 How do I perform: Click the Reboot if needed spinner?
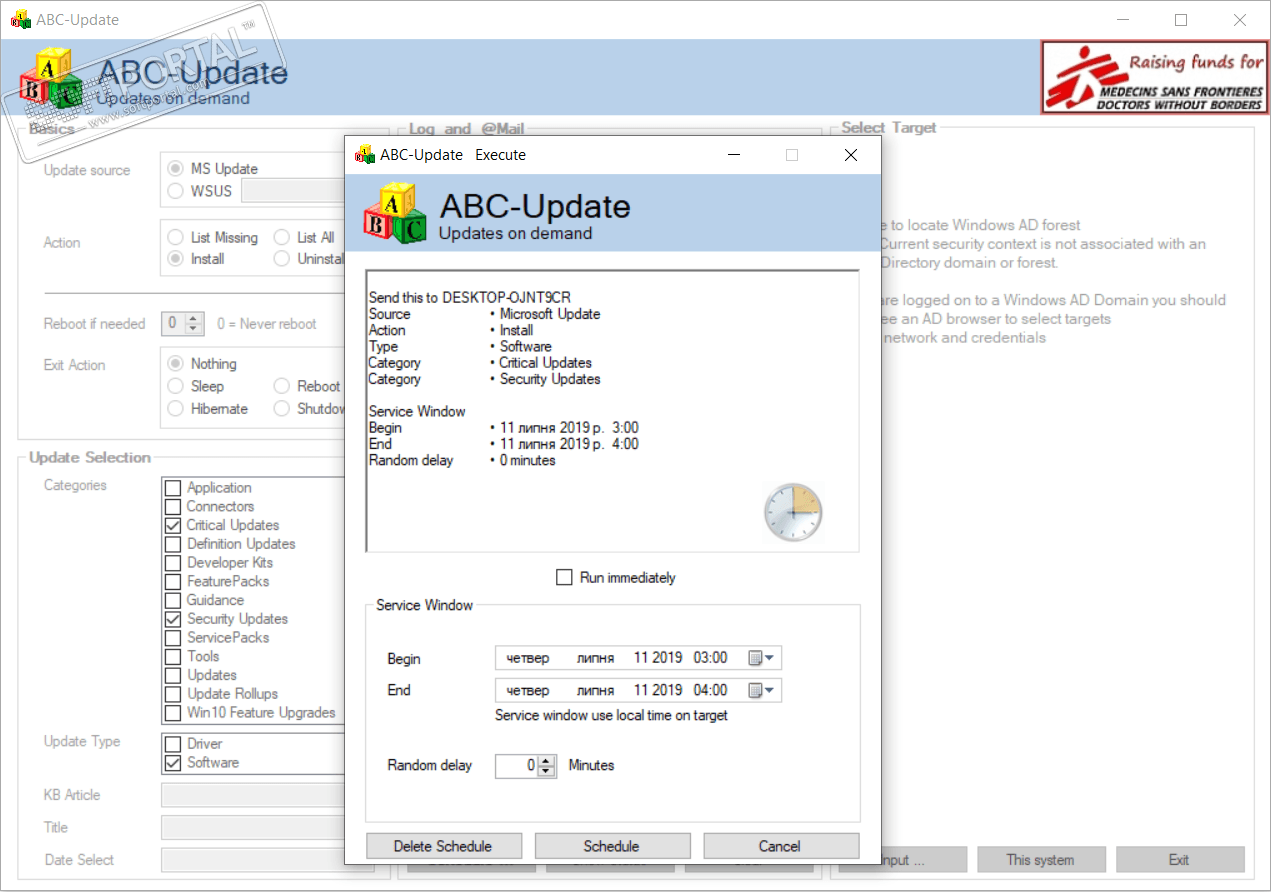coord(194,324)
